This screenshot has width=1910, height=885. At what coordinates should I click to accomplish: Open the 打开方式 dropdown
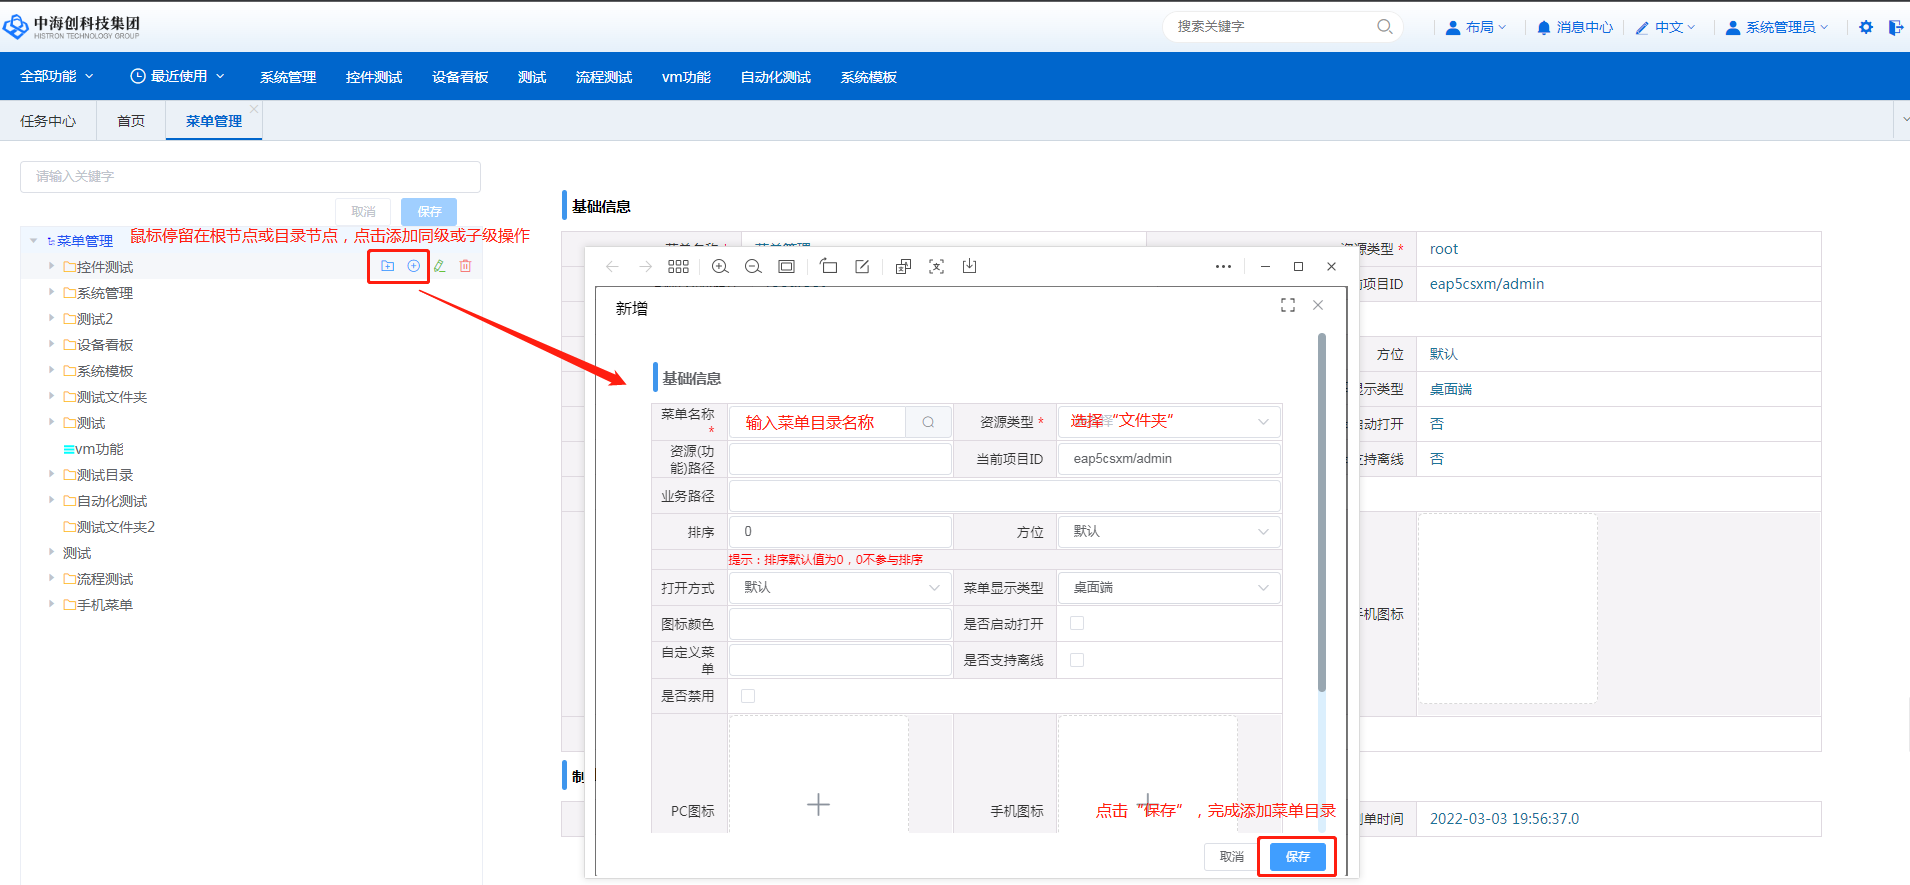(840, 588)
